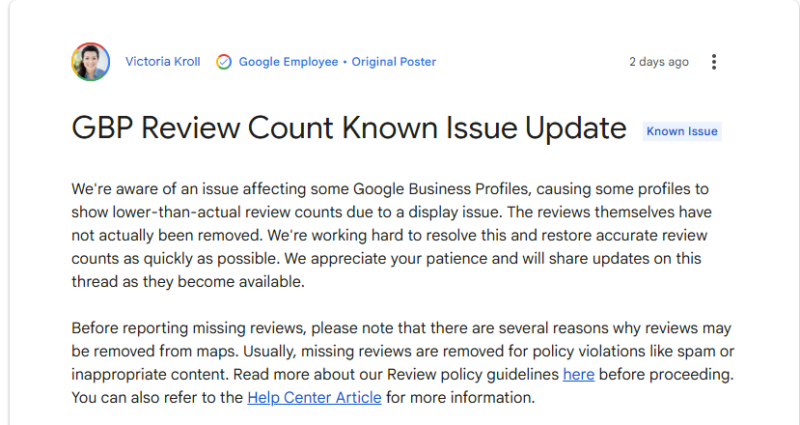Open the three-dot more options menu
Screen dimensions: 800x425
pyautogui.click(x=713, y=62)
